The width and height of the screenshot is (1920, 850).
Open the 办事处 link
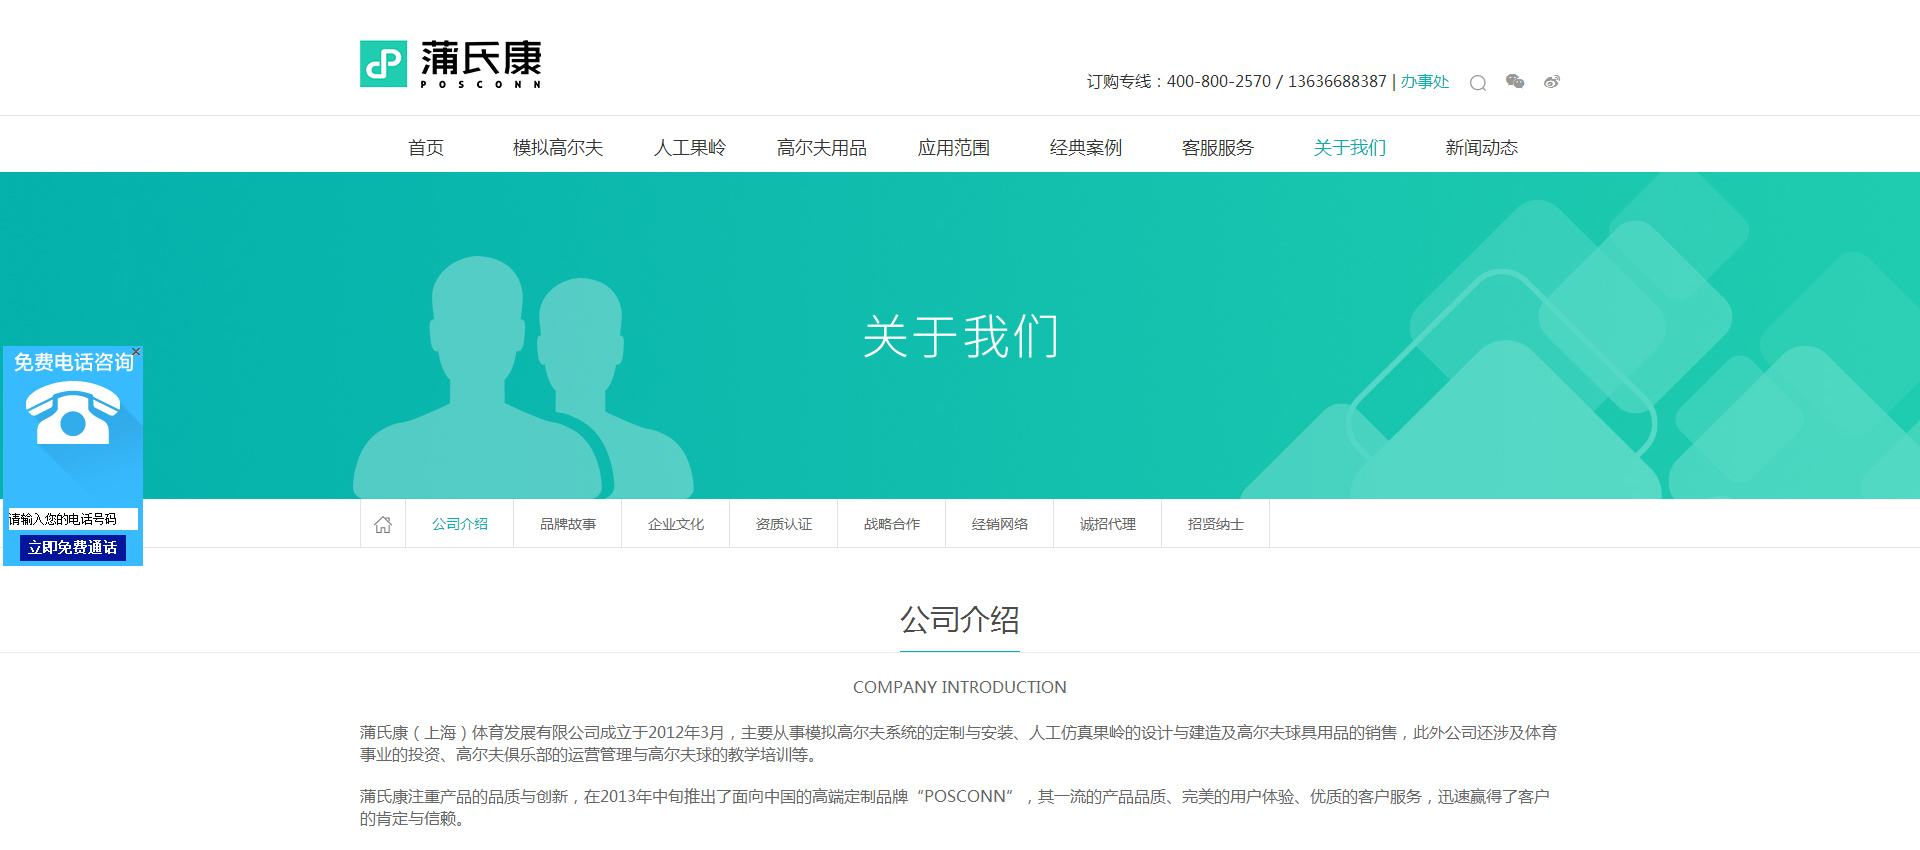[x=1424, y=82]
